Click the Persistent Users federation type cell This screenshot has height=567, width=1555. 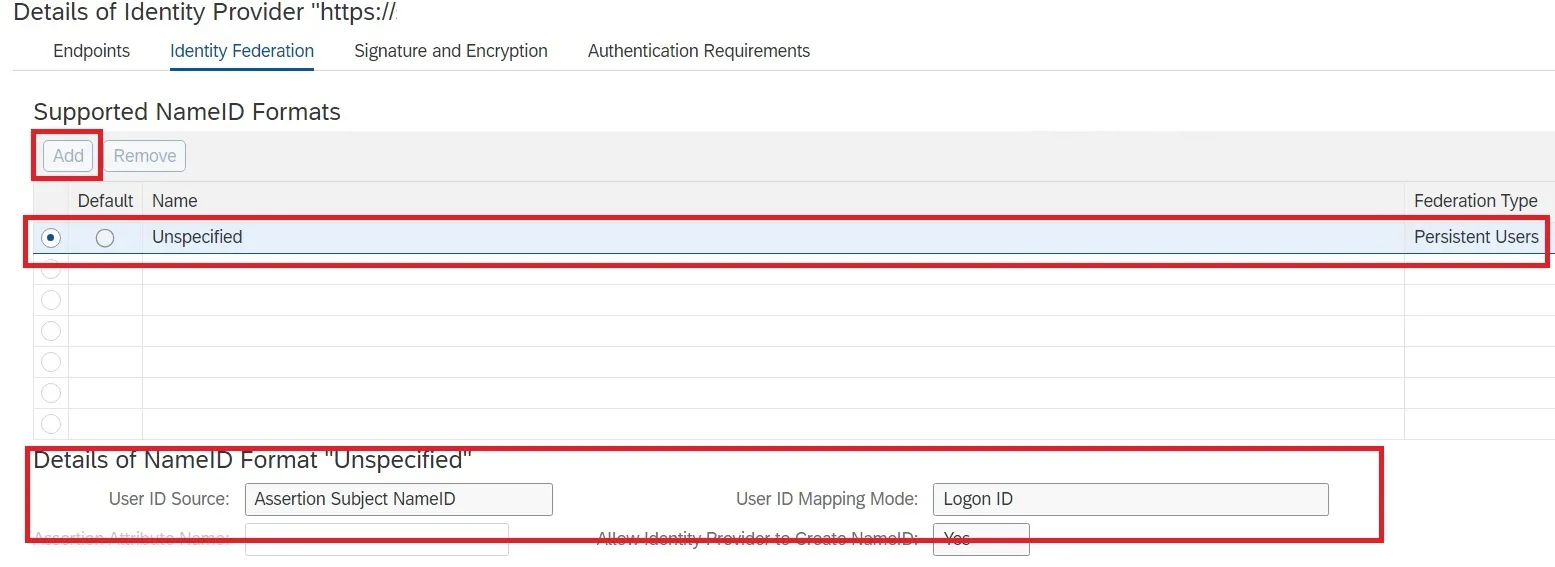coord(1475,237)
